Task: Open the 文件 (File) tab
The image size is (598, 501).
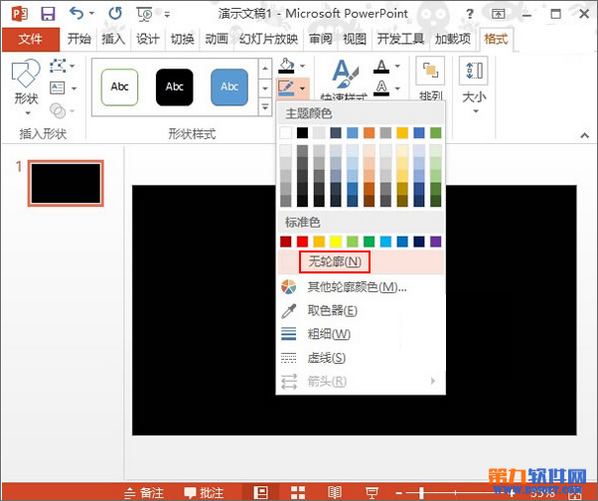Action: click(31, 39)
